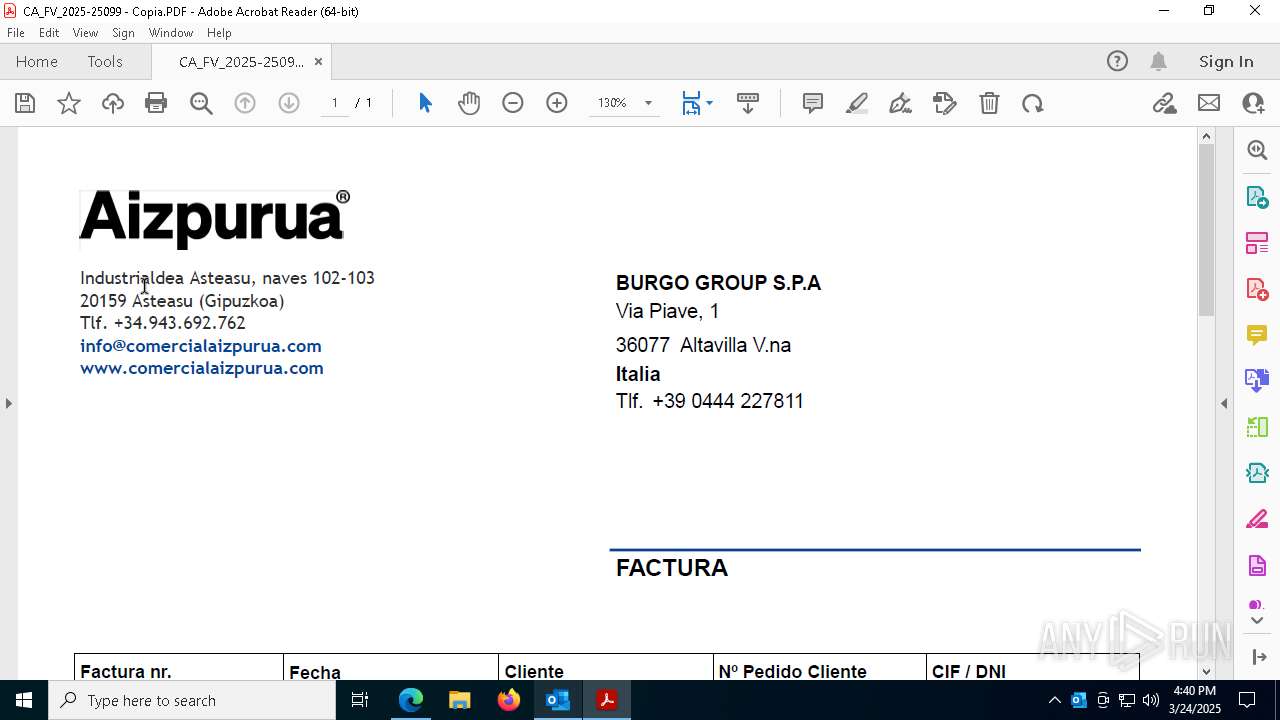Open the help question mark icon

tap(1117, 62)
